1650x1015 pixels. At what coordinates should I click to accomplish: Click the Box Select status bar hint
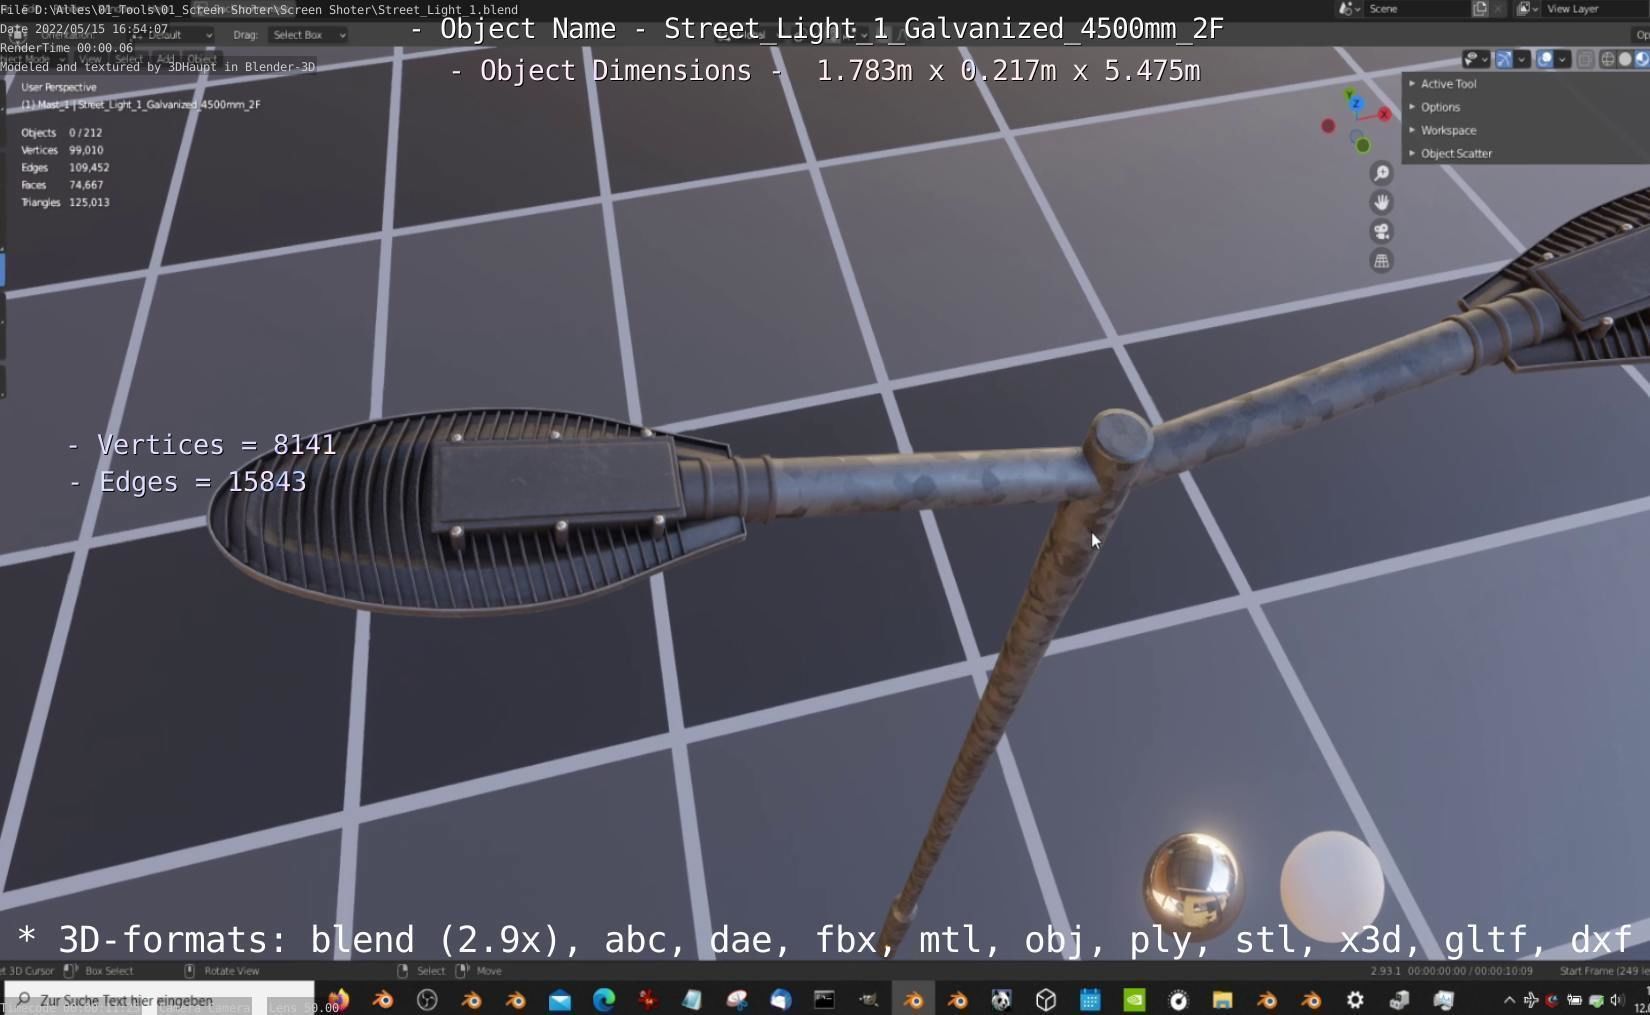pos(99,970)
